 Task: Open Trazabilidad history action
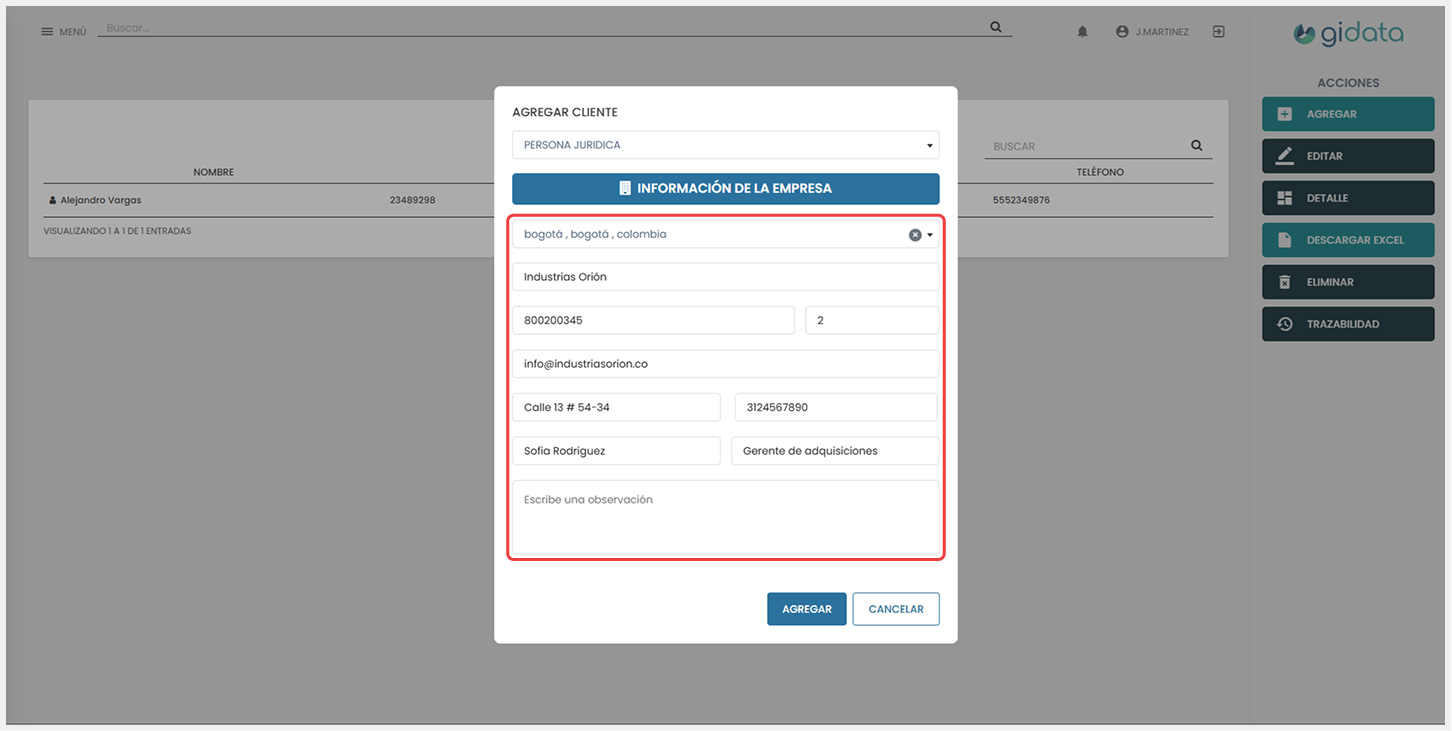pos(1347,324)
